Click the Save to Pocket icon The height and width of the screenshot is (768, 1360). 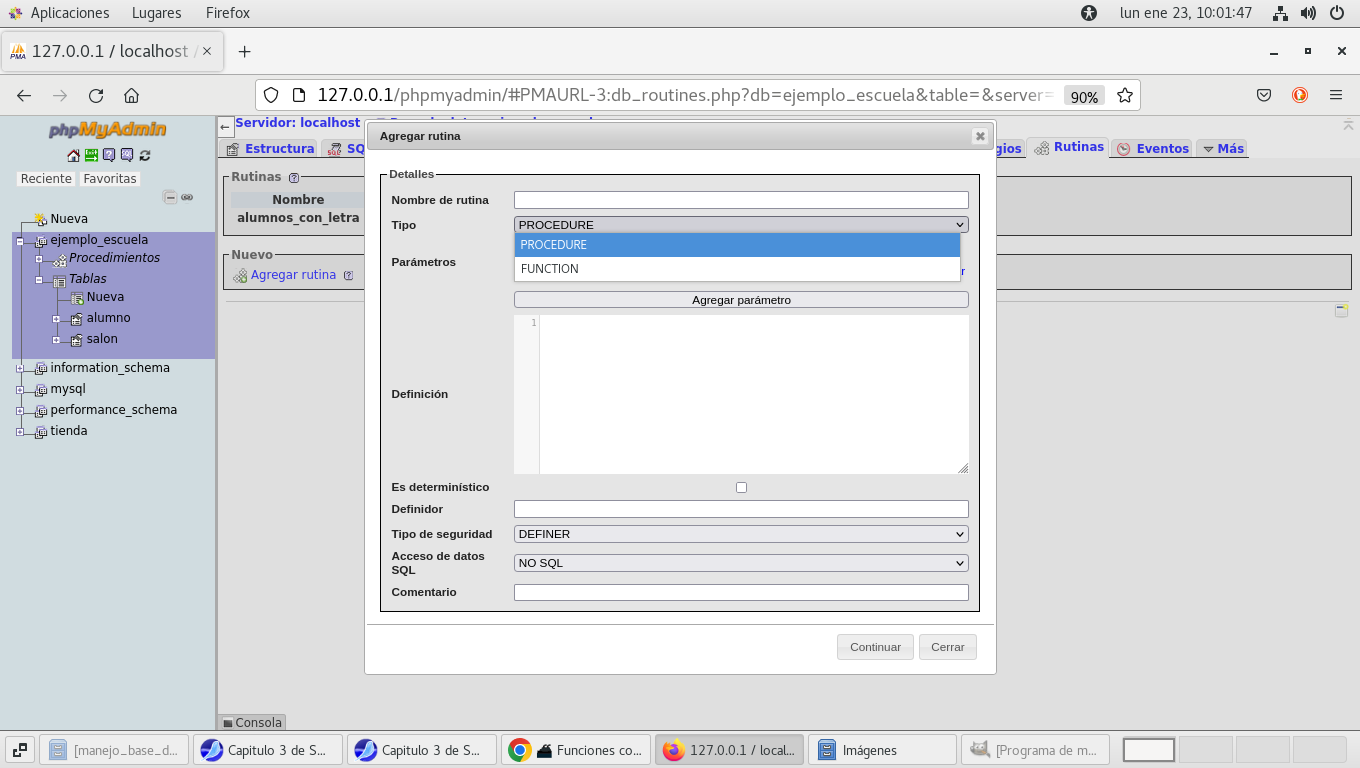[x=1264, y=95]
